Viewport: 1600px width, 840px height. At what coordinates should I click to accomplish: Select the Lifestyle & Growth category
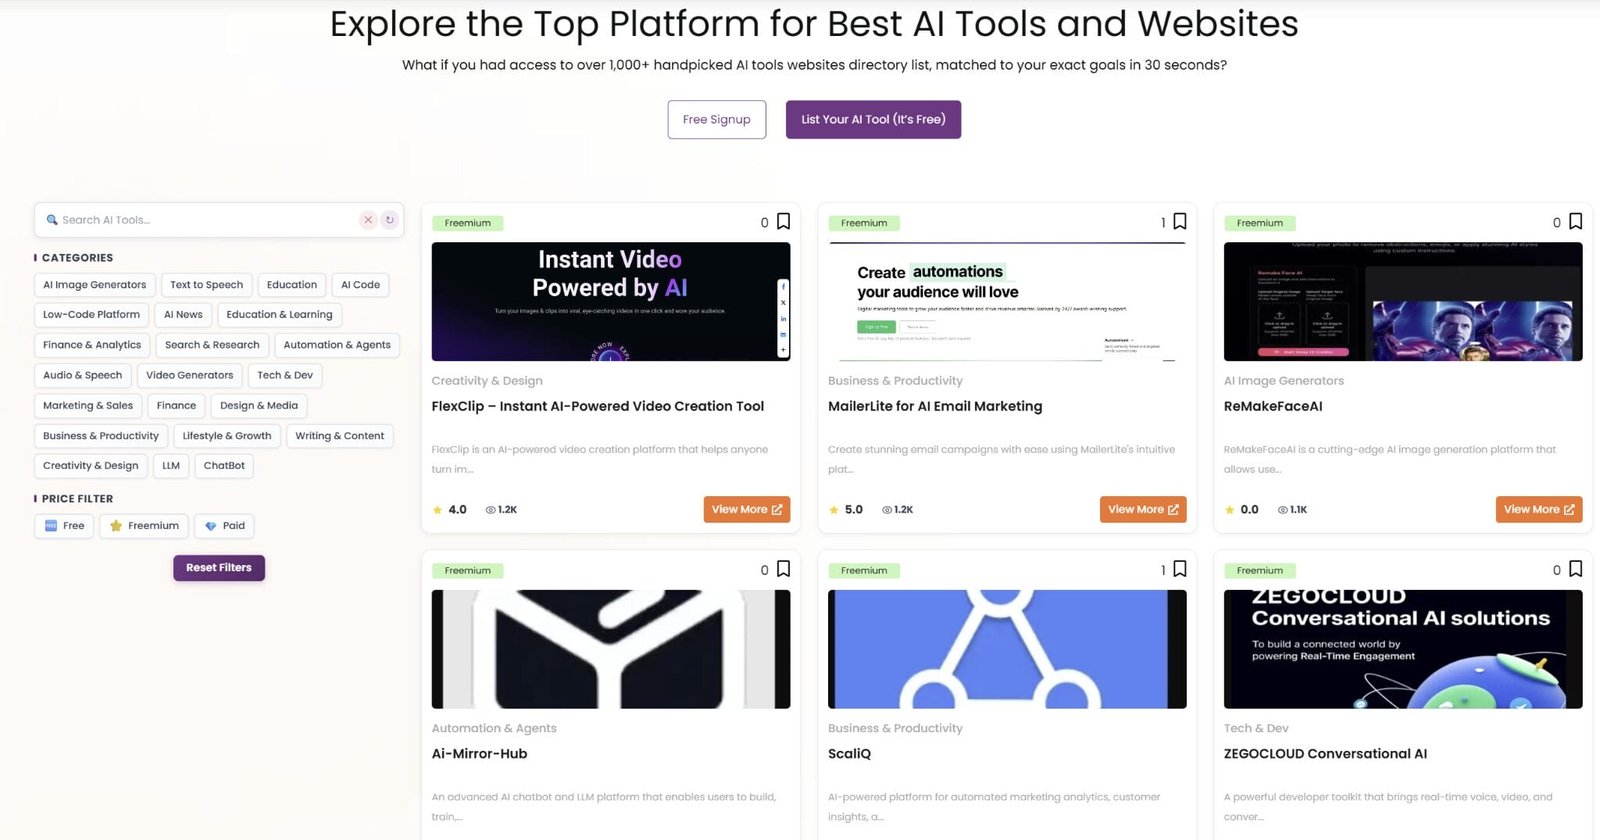227,436
